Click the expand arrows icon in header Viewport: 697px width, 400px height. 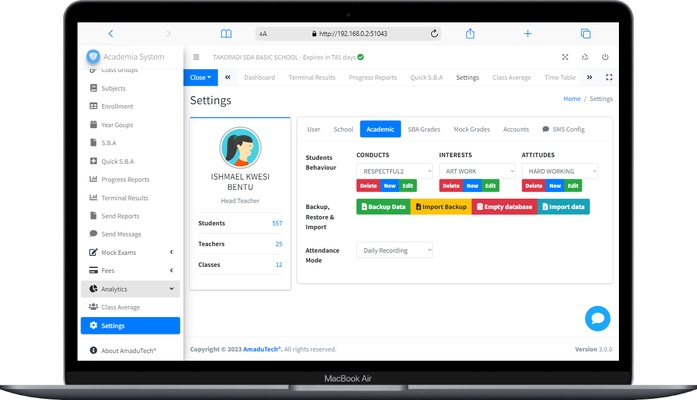coord(565,57)
